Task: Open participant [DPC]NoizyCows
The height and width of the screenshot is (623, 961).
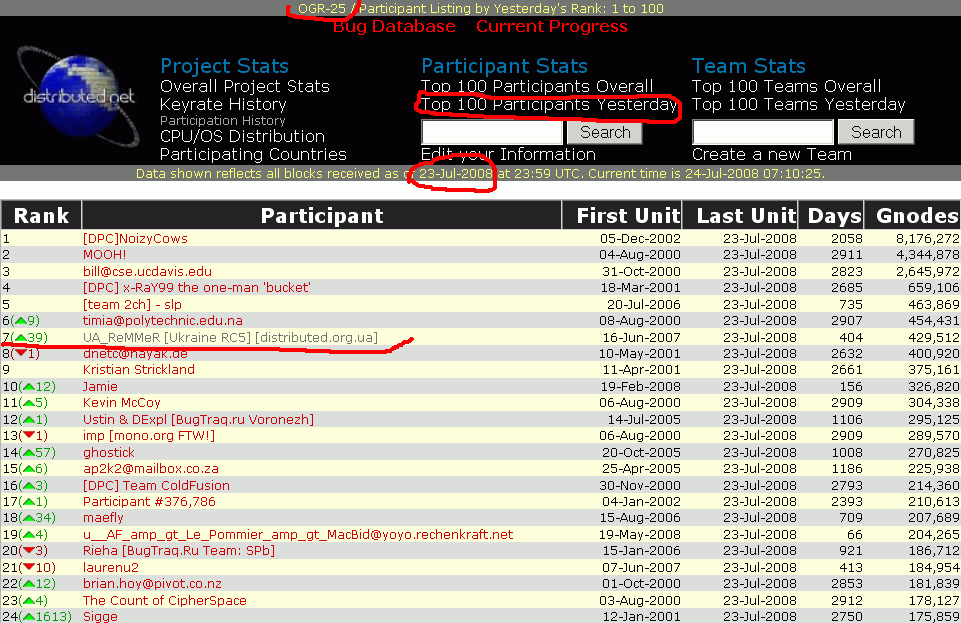Action: [135, 238]
